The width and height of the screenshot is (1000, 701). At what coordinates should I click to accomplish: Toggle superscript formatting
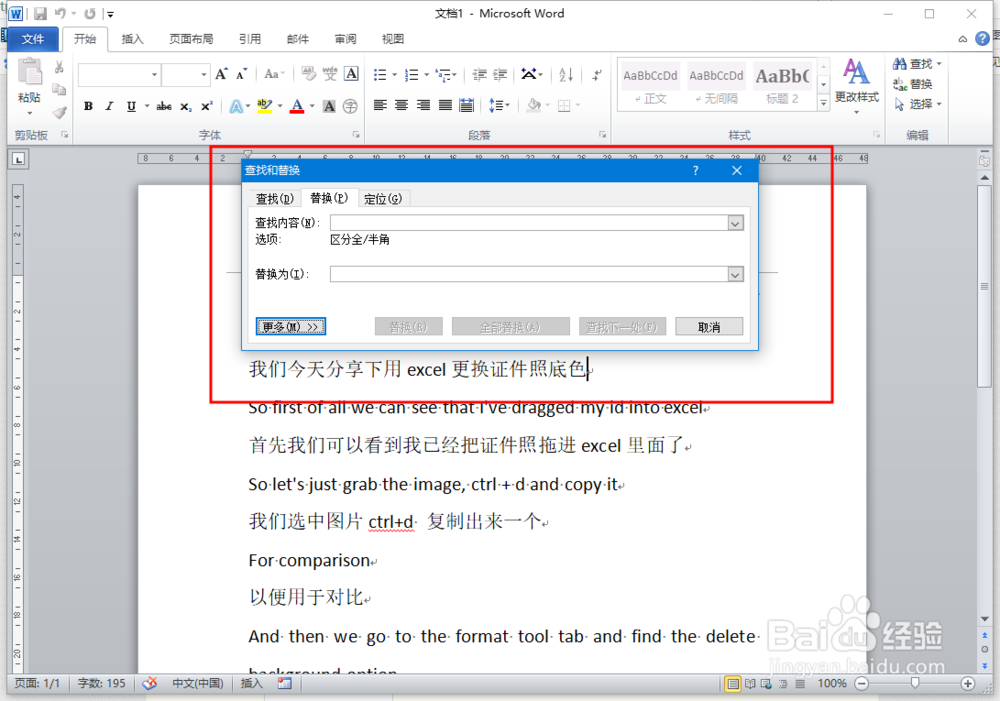click(207, 106)
